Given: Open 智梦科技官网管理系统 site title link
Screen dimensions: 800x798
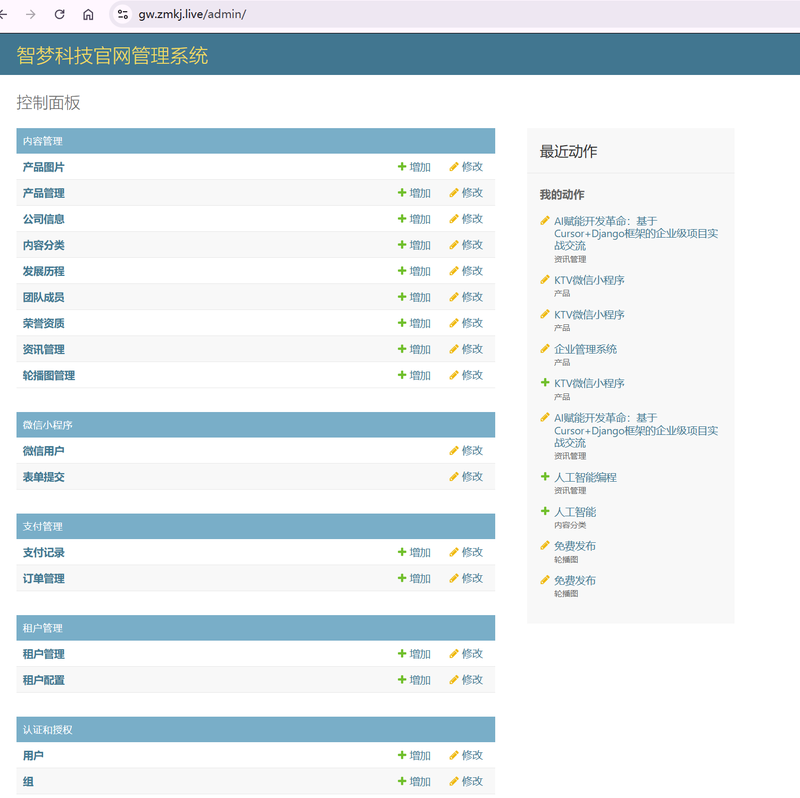Looking at the screenshot, I should (112, 55).
